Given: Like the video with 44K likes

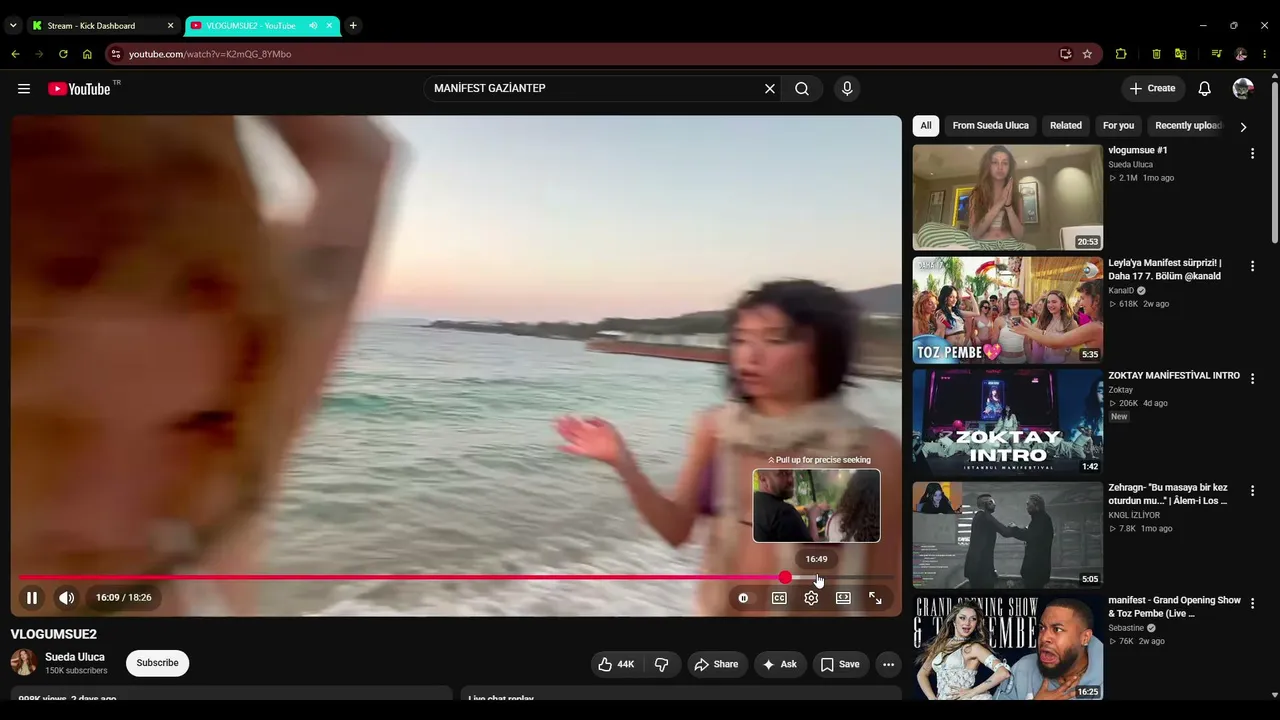Looking at the screenshot, I should coord(616,664).
